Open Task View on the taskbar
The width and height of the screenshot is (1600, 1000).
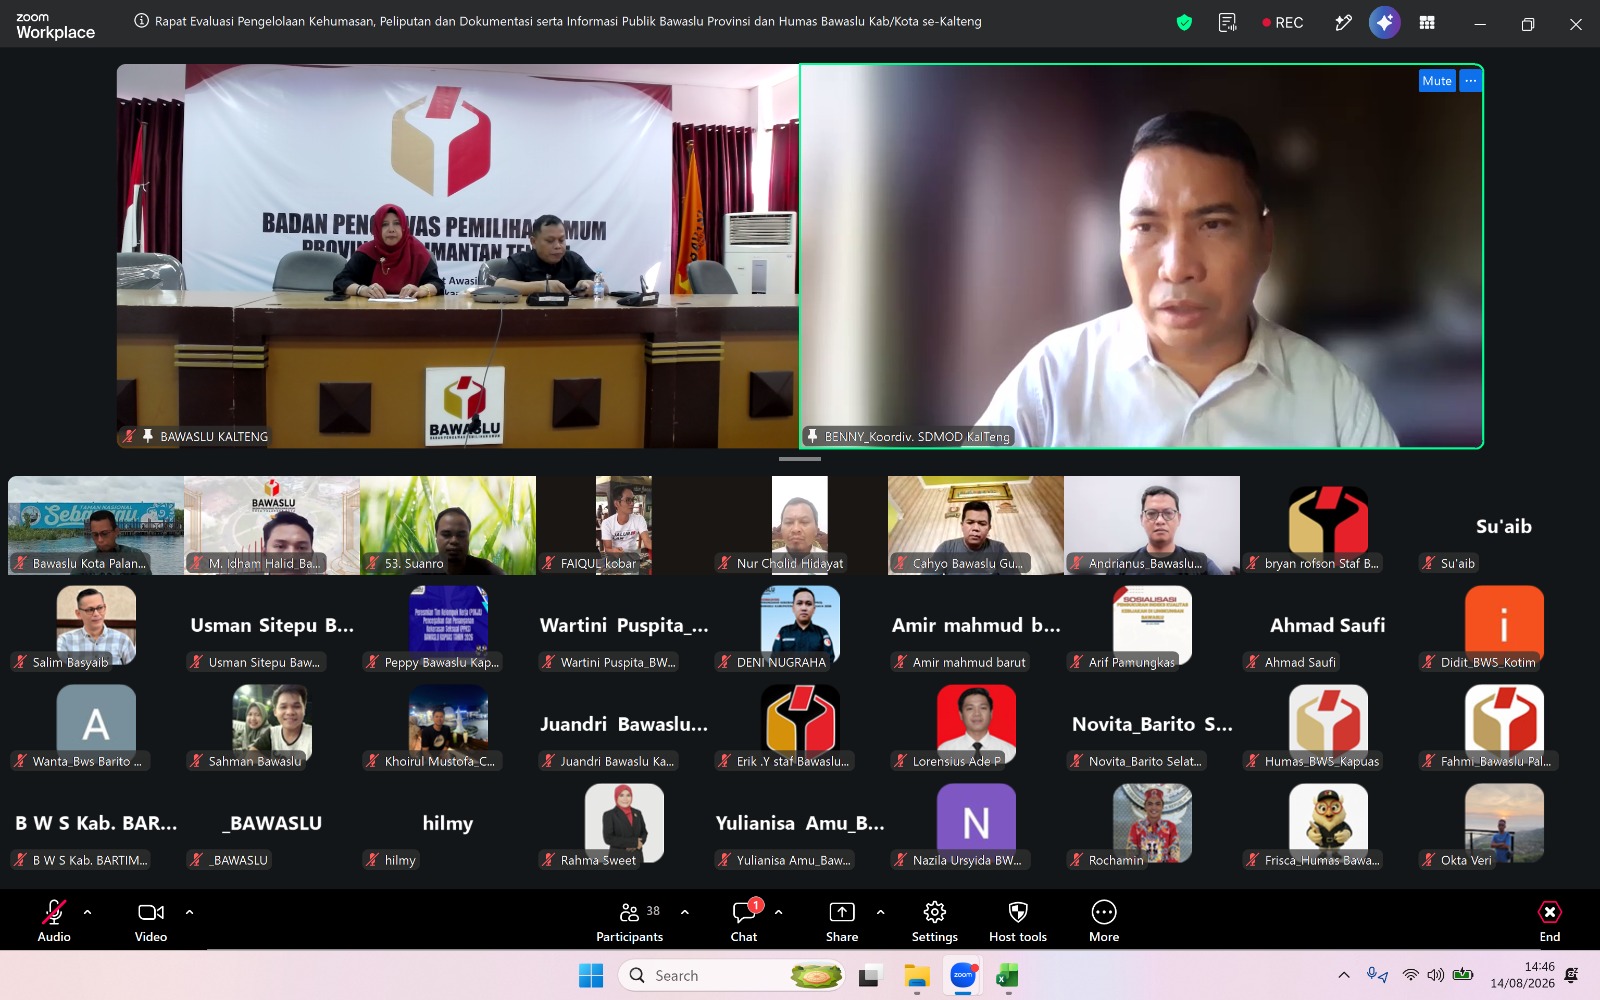tap(870, 975)
